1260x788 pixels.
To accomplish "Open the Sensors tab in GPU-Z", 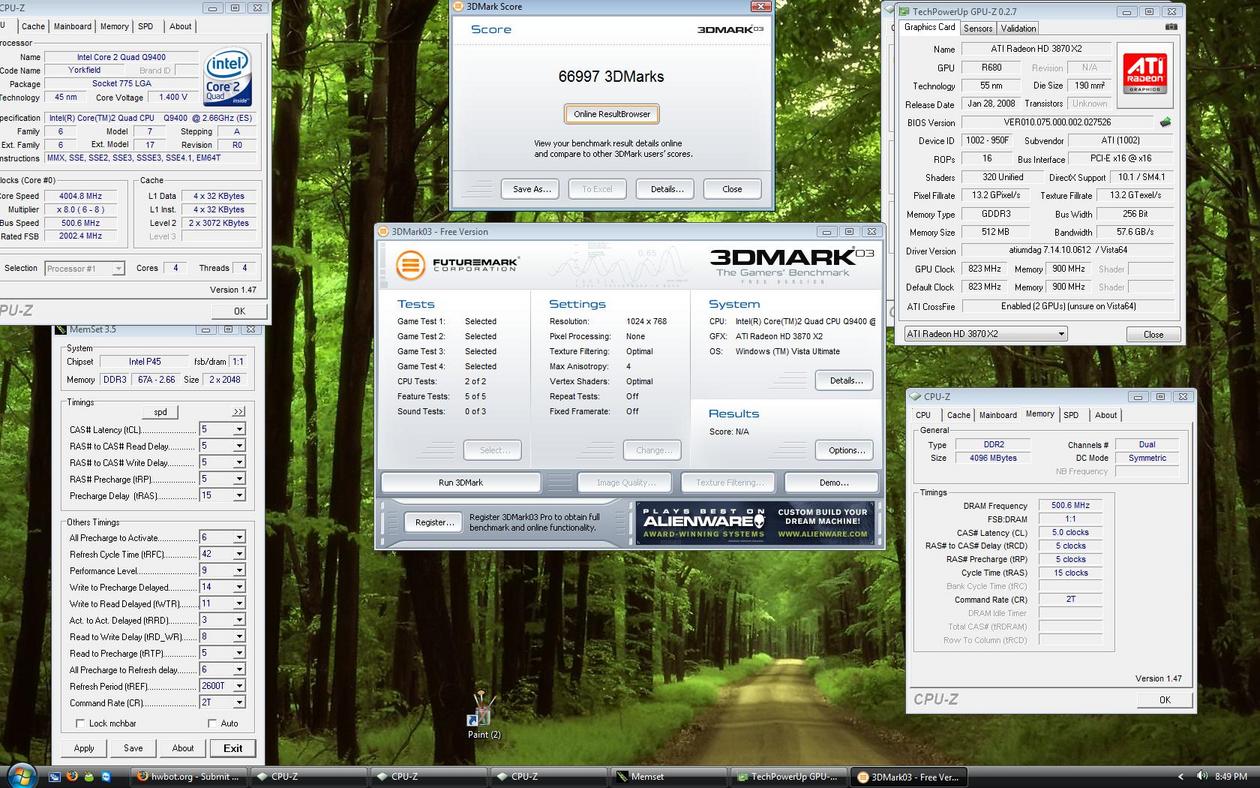I will click(978, 28).
